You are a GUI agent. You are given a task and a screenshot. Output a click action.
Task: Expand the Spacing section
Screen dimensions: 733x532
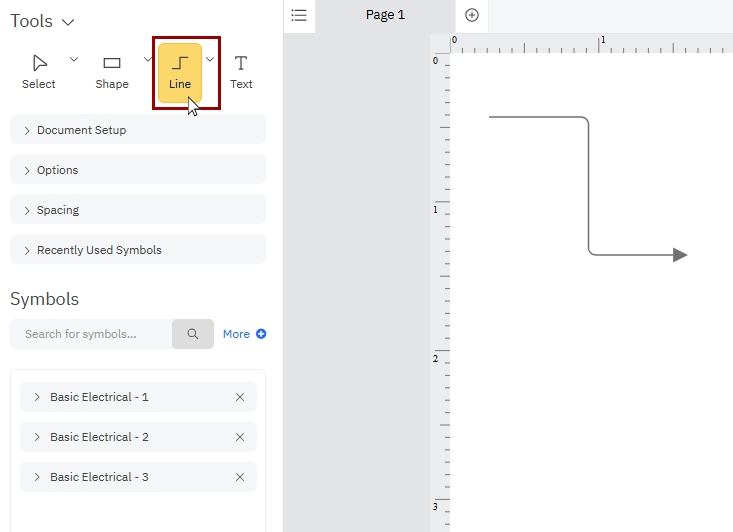tap(137, 210)
